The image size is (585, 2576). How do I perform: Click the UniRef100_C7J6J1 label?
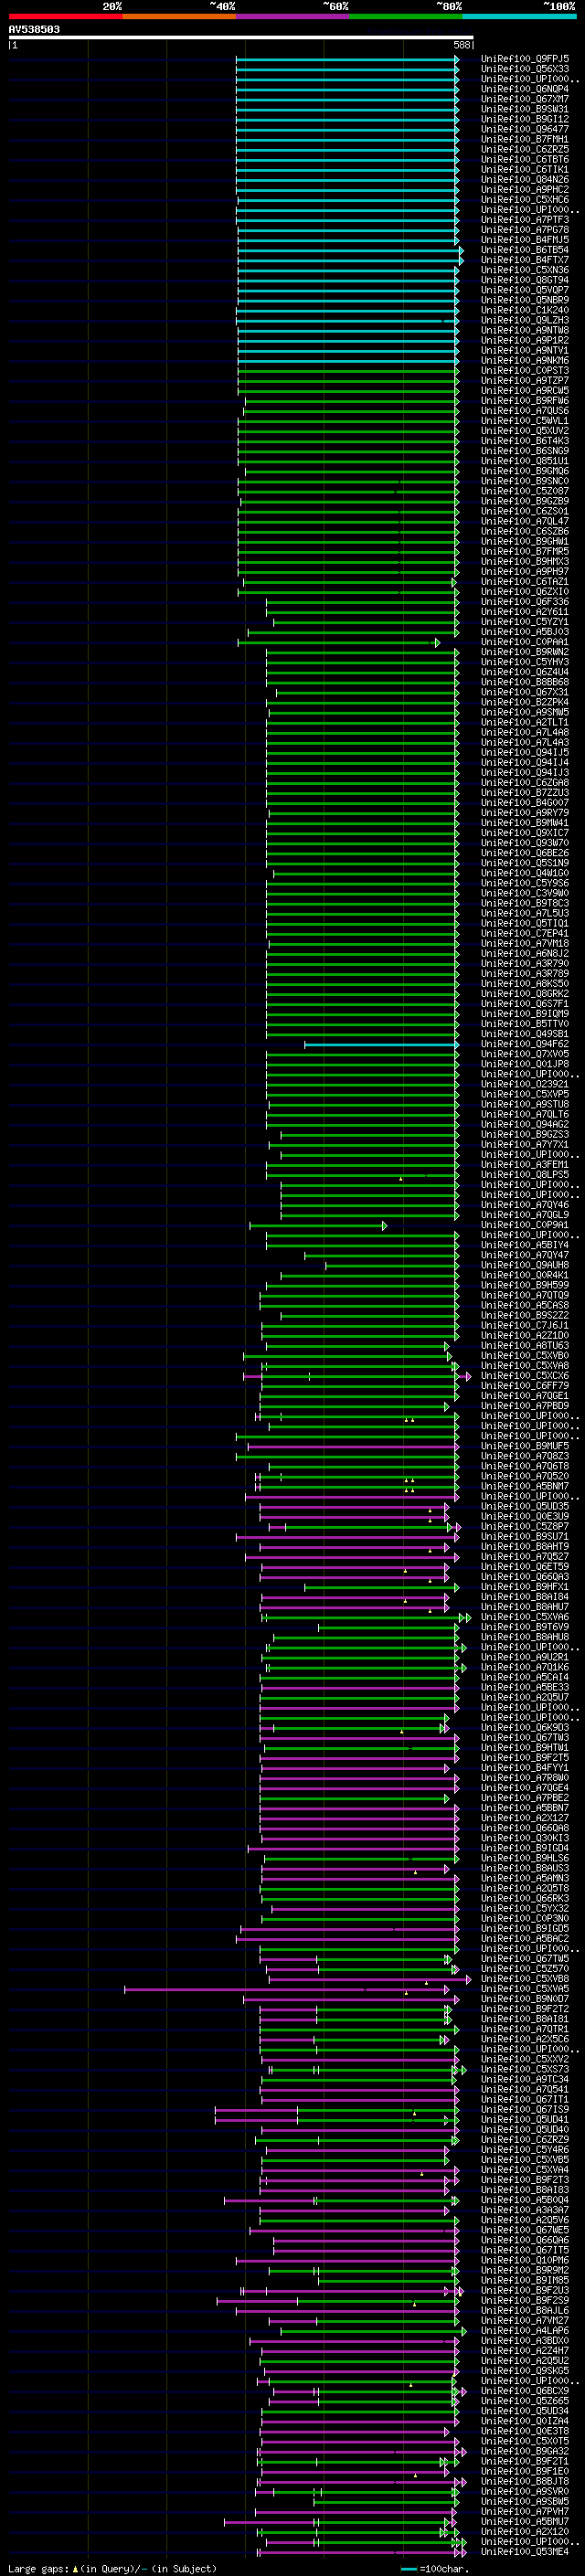click(x=525, y=1325)
